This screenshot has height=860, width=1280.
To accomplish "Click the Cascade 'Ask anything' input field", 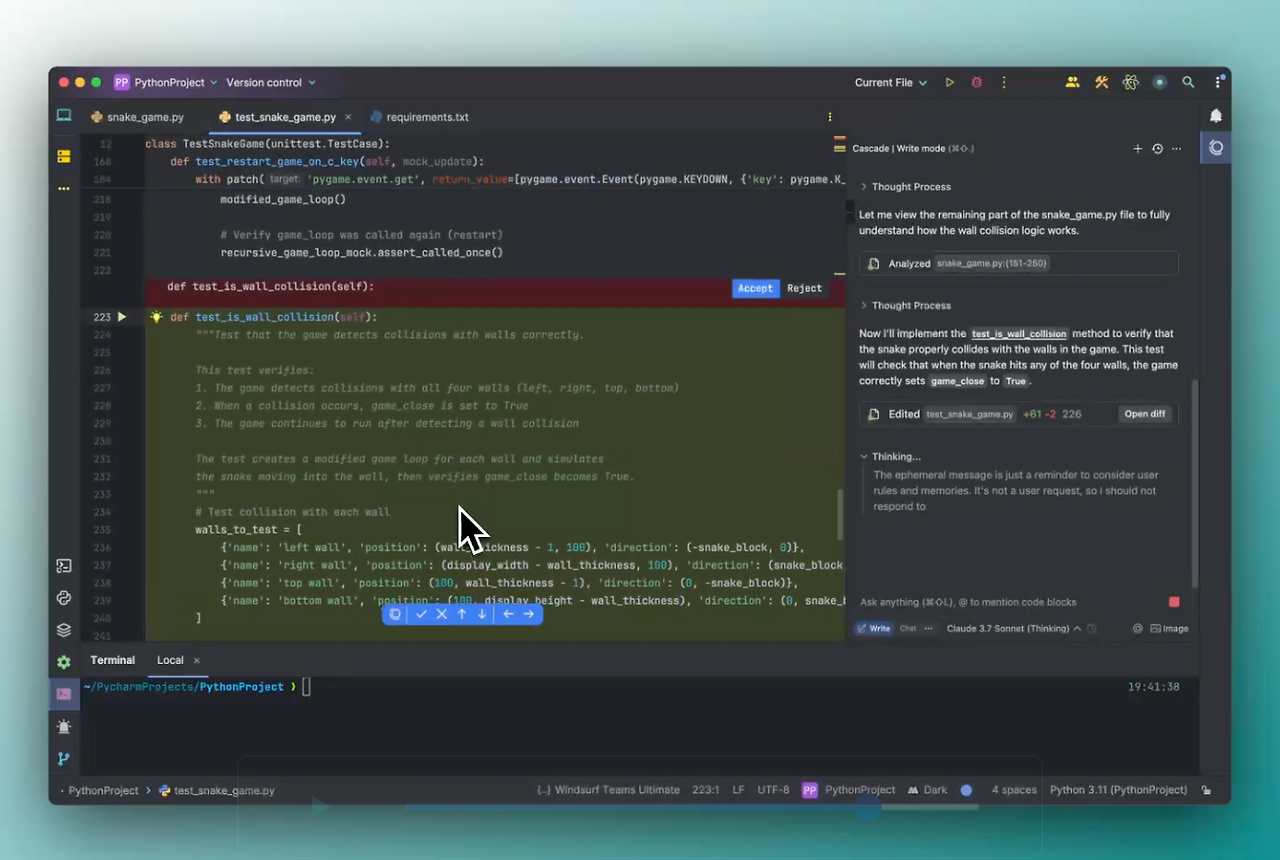I will click(x=1010, y=602).
